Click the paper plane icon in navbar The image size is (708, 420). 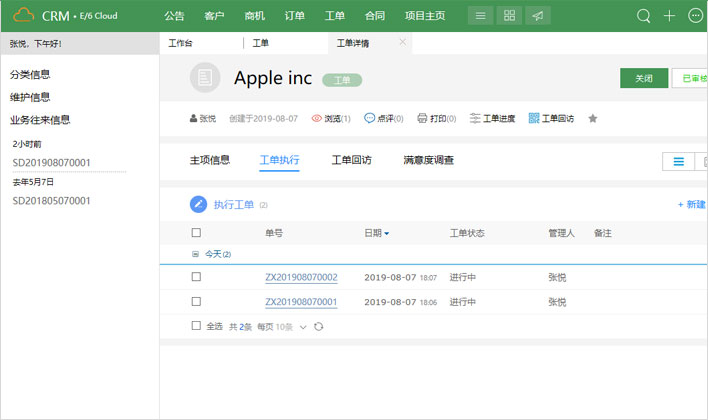(538, 16)
